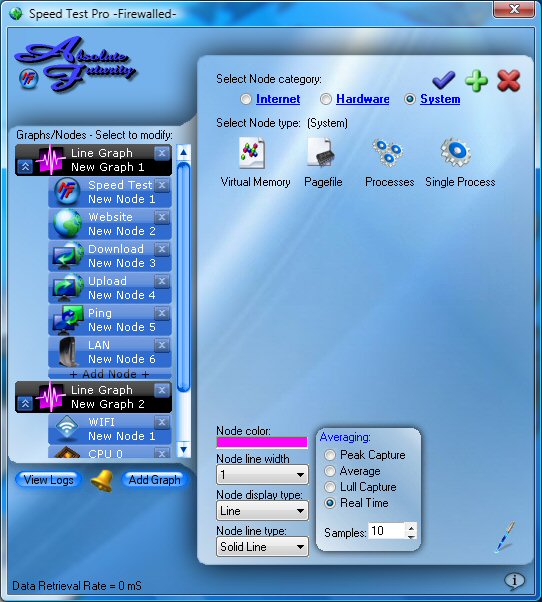Screen dimensions: 542x602
Task: Select the Hardware category radio button
Action: click(x=326, y=99)
